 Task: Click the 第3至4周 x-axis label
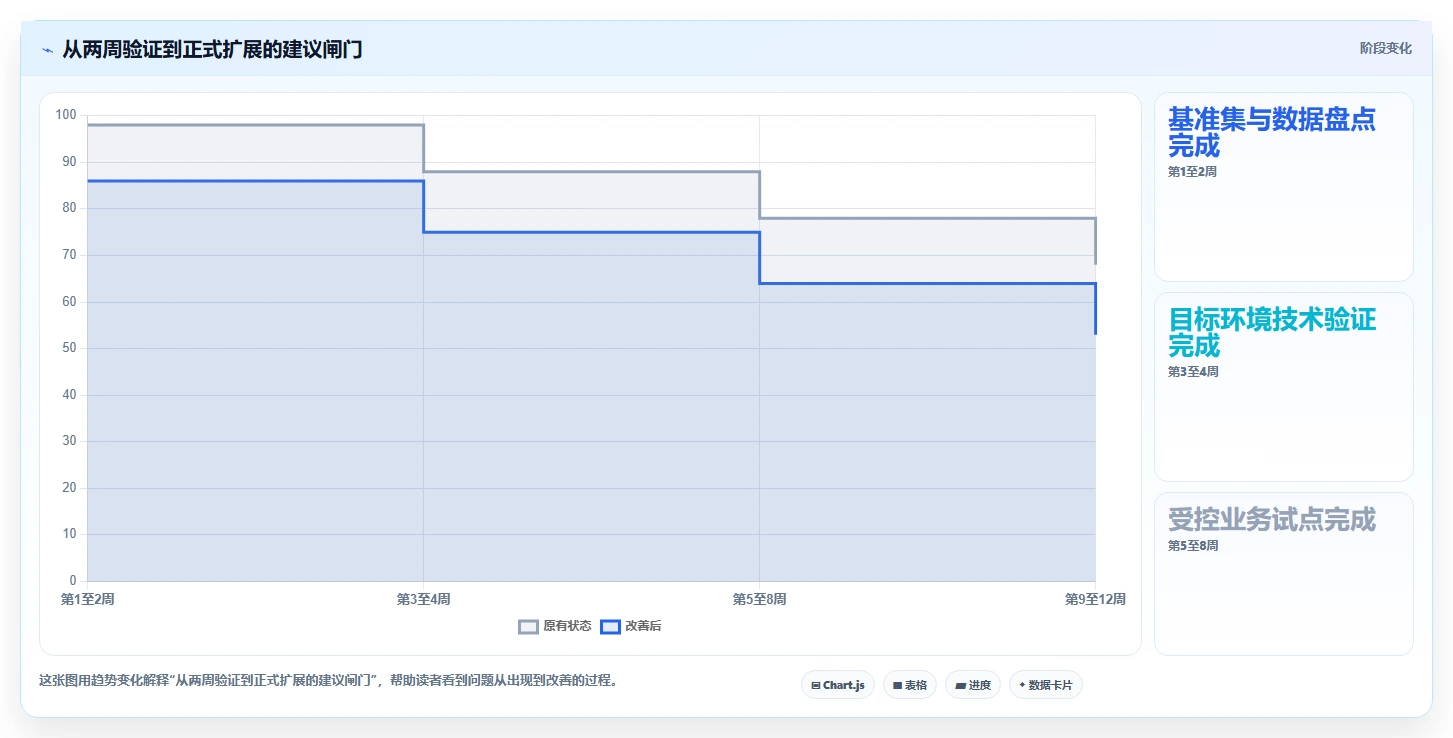point(423,599)
